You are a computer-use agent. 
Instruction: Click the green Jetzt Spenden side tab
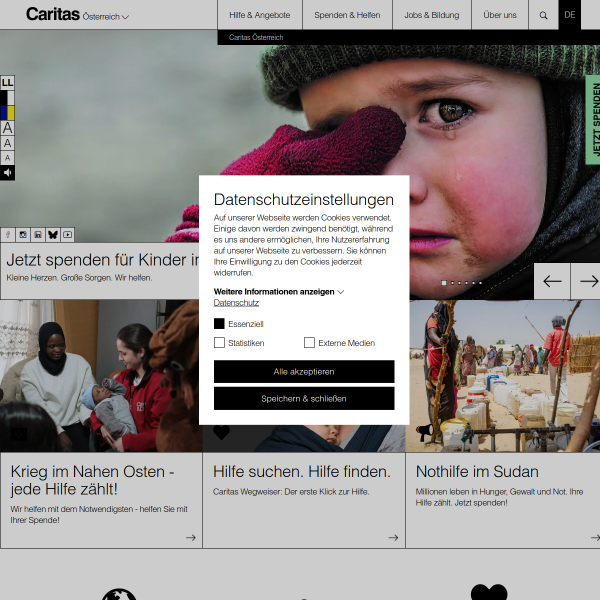click(x=593, y=120)
